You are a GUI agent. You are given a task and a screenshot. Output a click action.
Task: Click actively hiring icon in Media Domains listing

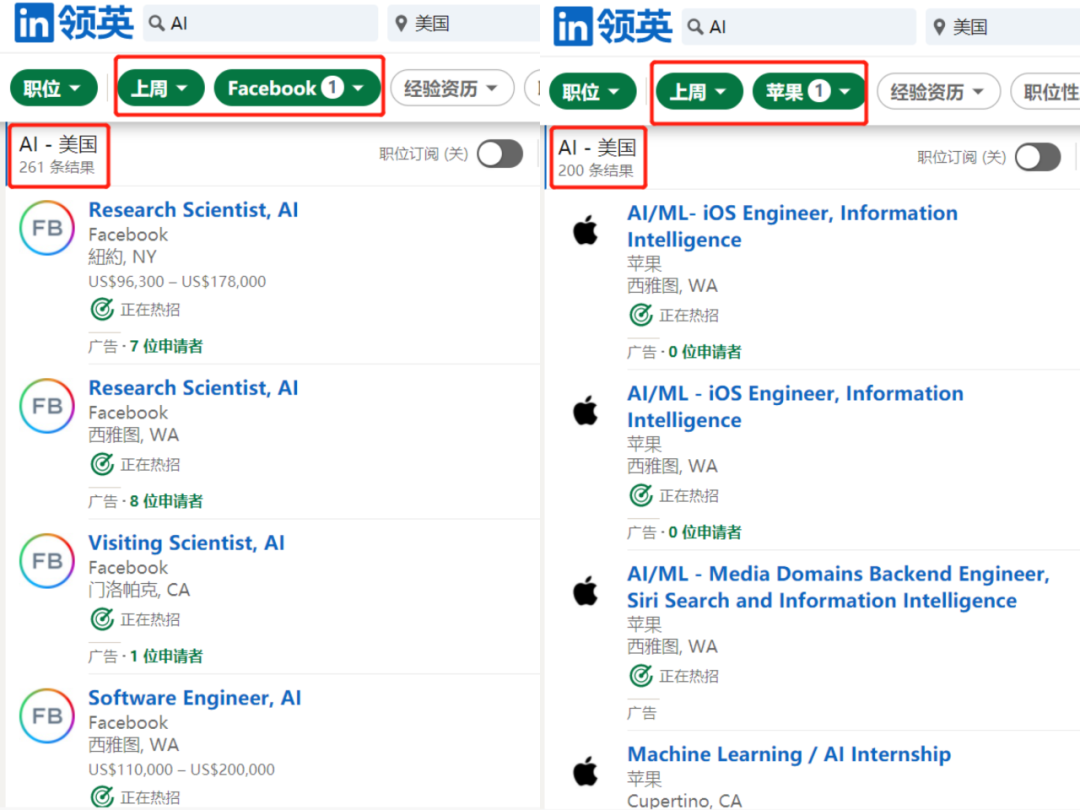click(x=641, y=676)
